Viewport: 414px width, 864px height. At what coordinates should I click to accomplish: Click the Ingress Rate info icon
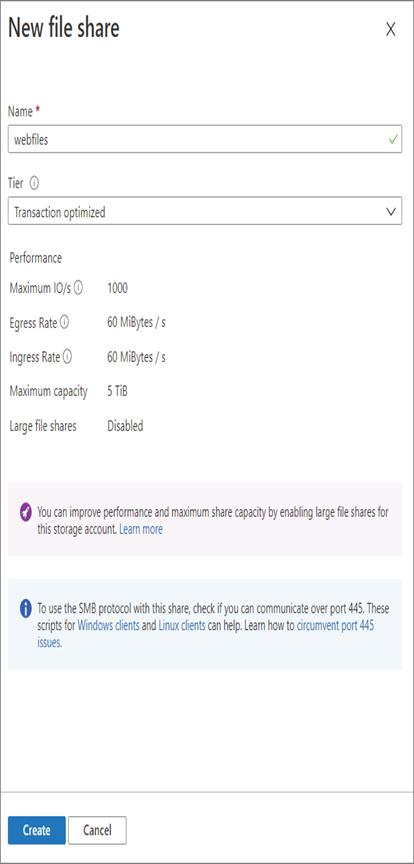[x=67, y=357]
